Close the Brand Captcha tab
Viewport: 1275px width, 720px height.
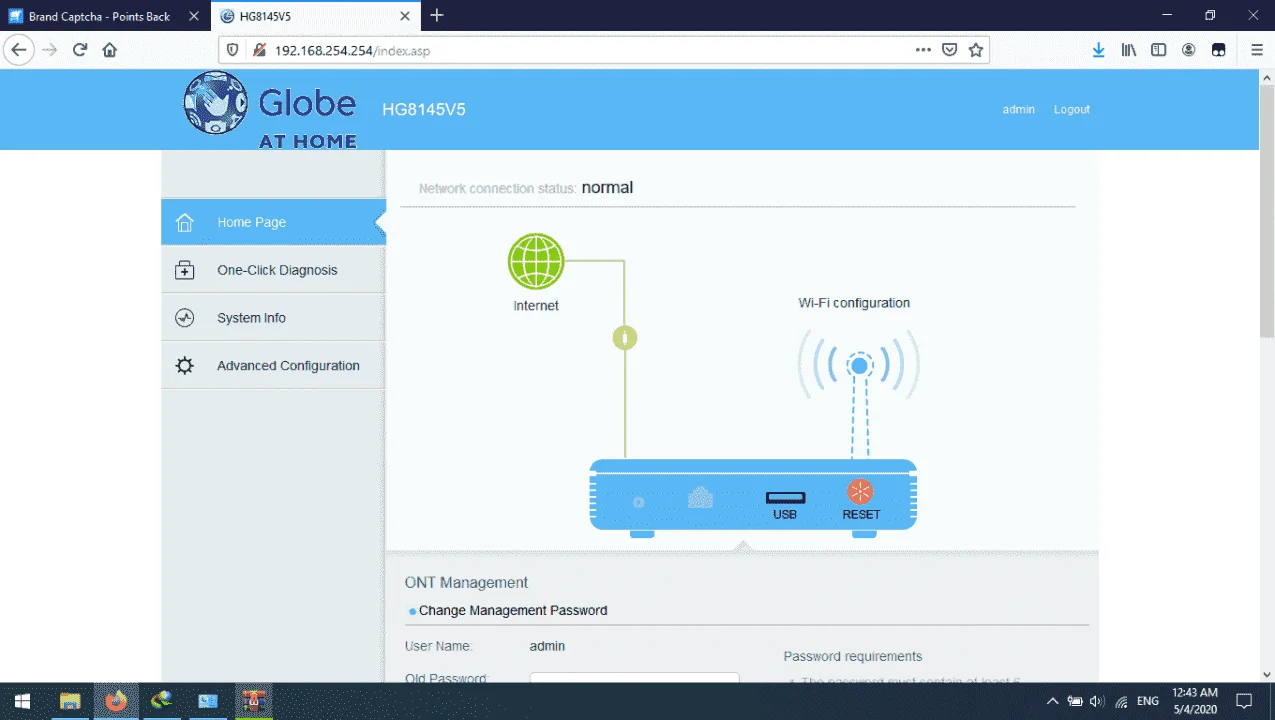[x=194, y=16]
